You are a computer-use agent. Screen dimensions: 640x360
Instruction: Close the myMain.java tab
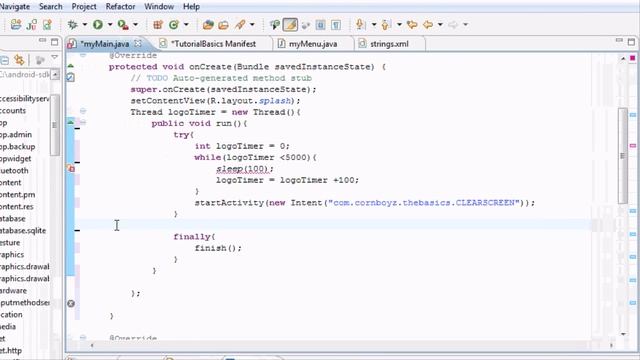138,43
